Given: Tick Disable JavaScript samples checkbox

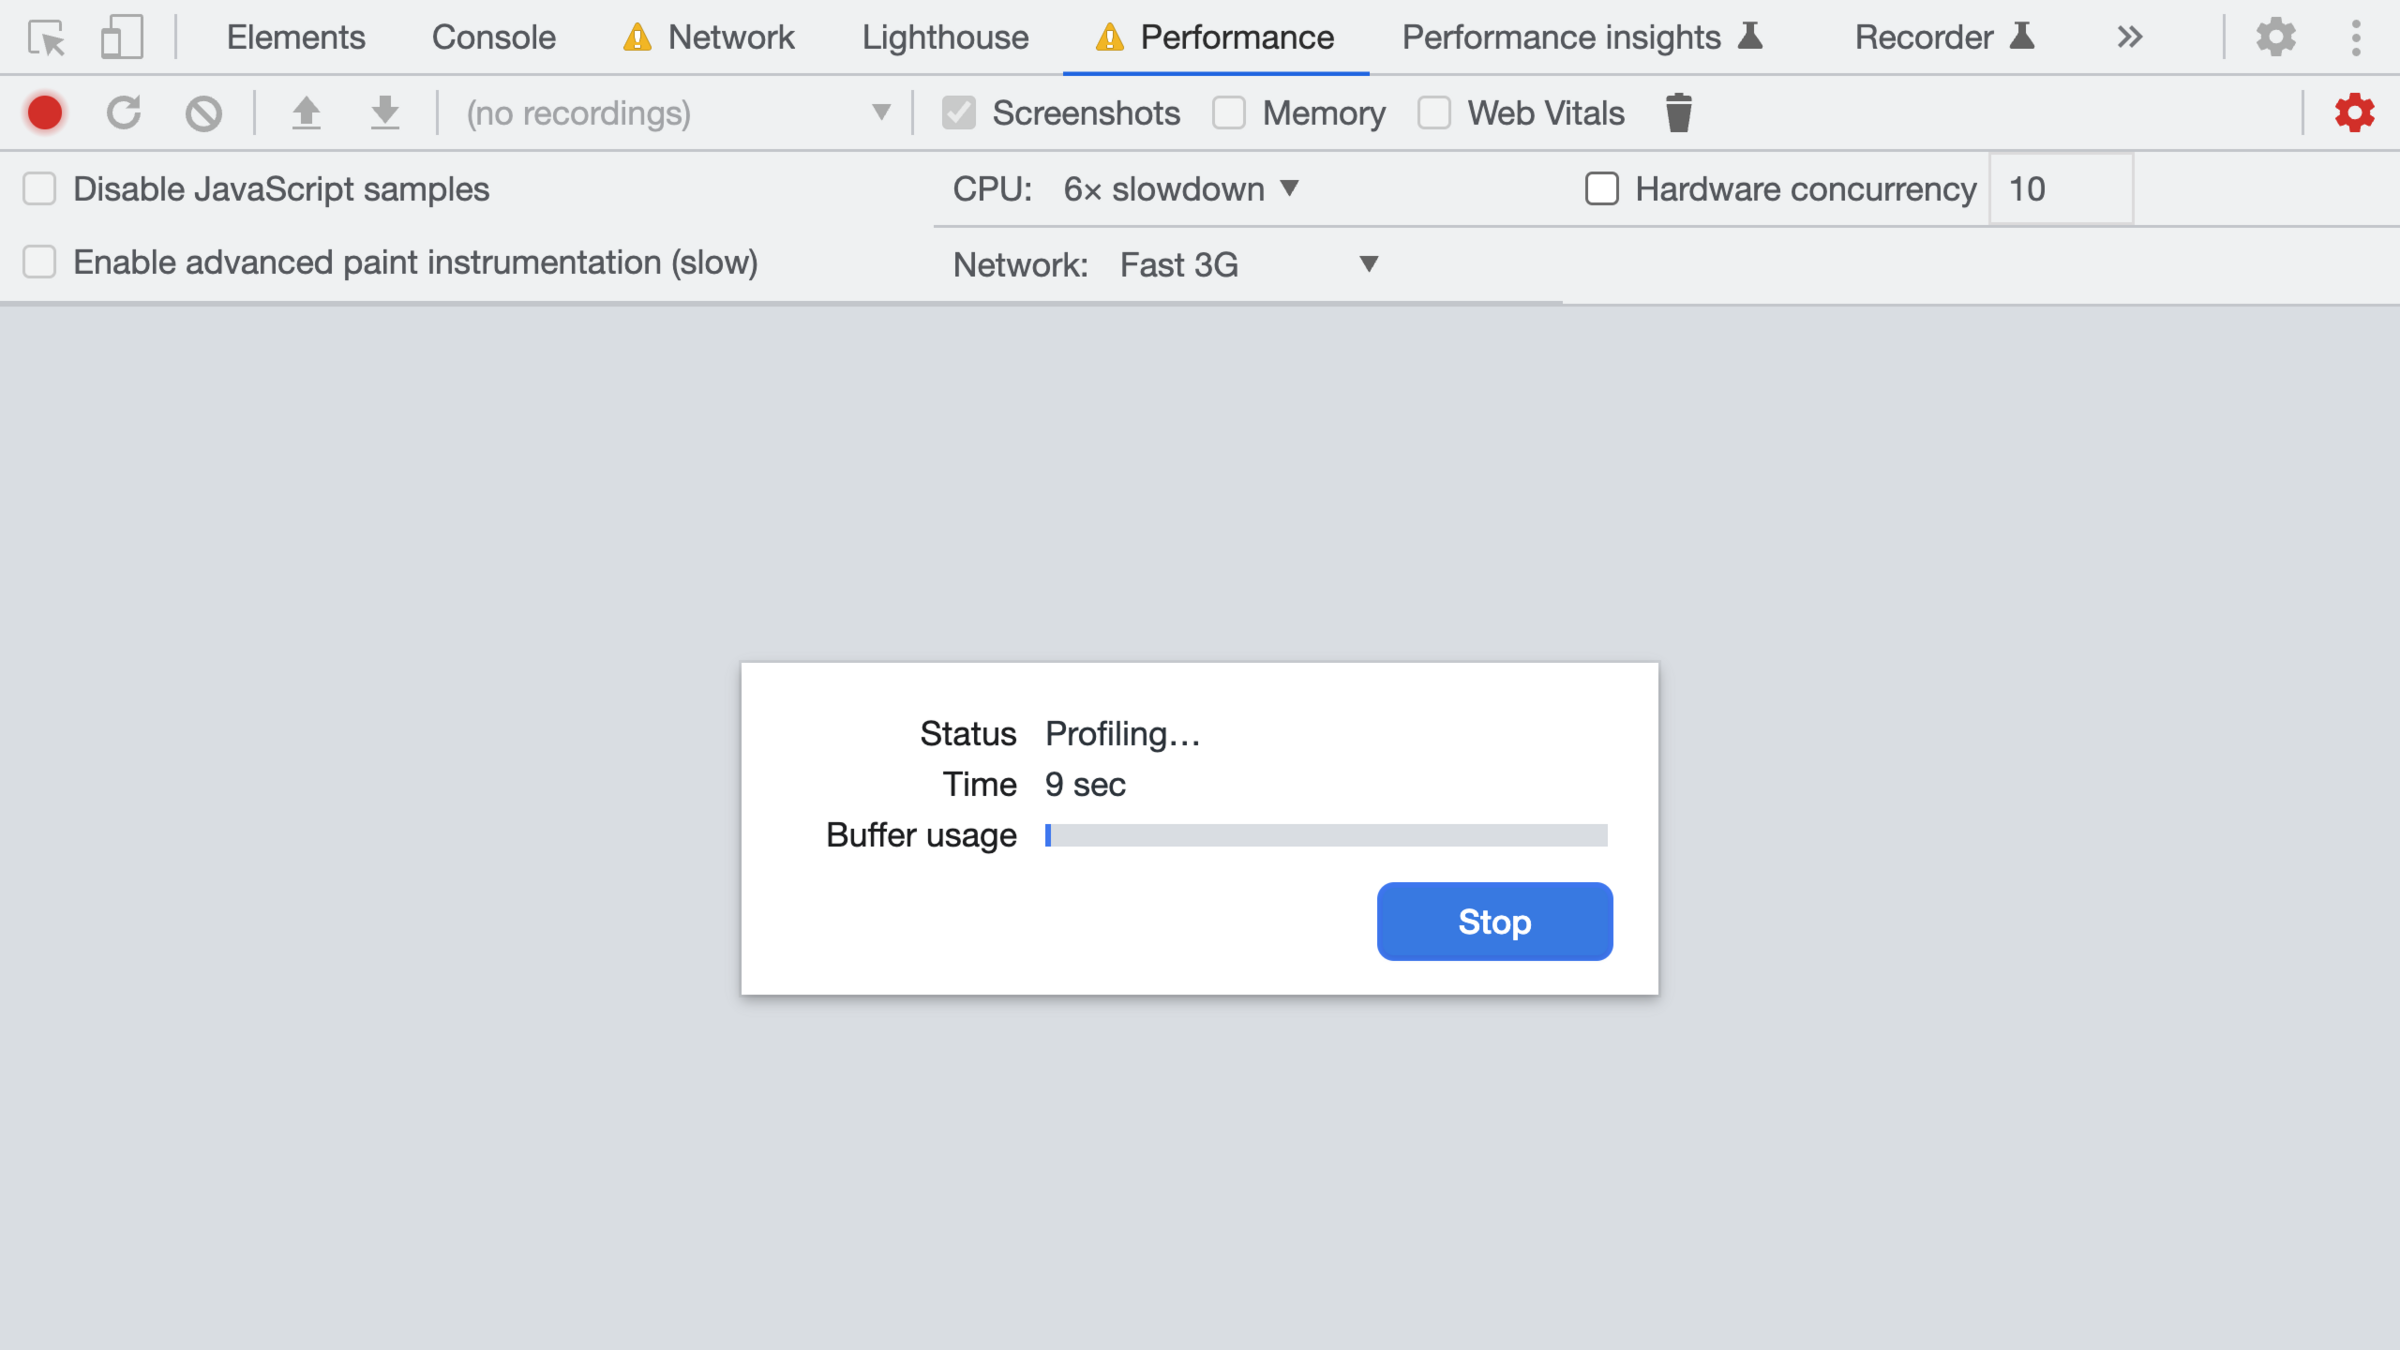Looking at the screenshot, I should tap(40, 189).
